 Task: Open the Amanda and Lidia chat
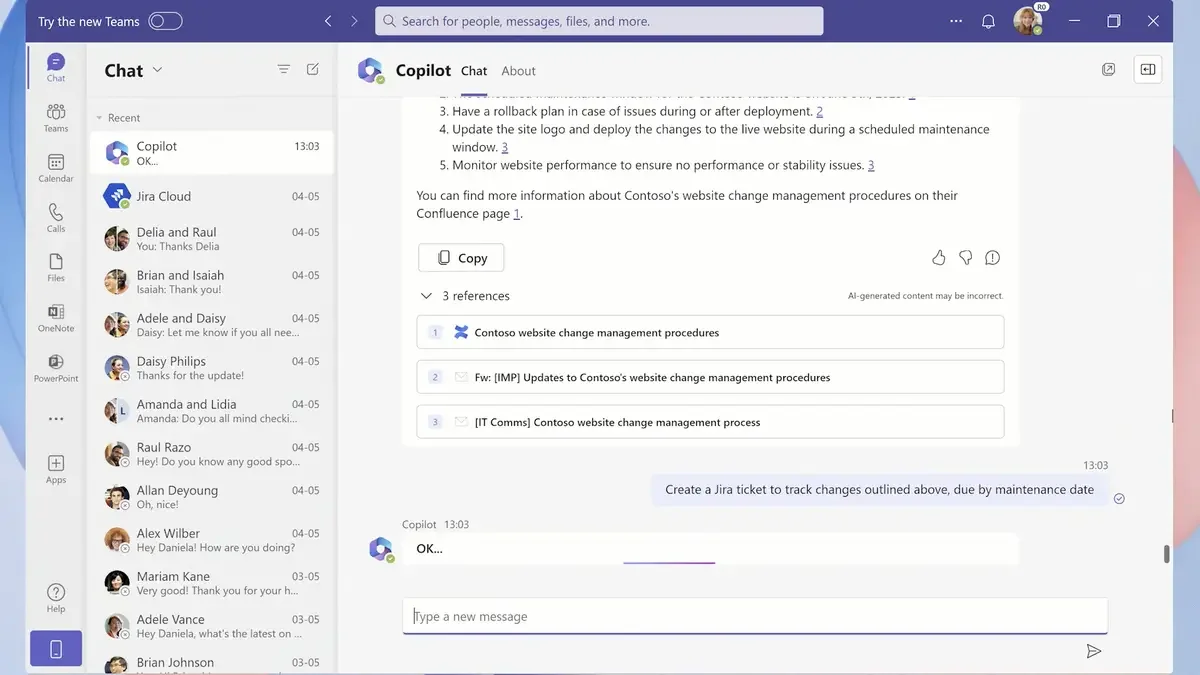click(212, 411)
